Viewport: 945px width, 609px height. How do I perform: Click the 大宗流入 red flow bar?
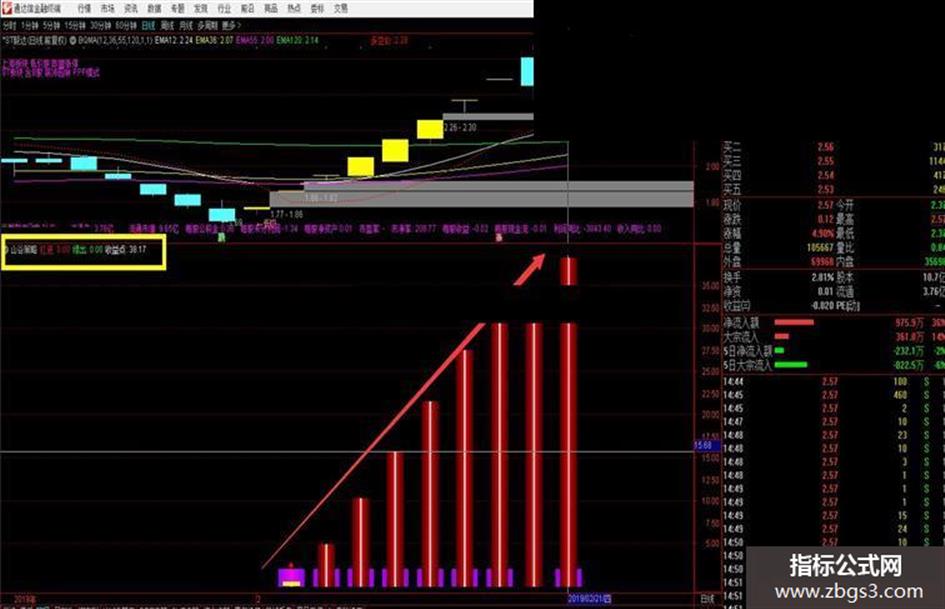pyautogui.click(x=782, y=336)
